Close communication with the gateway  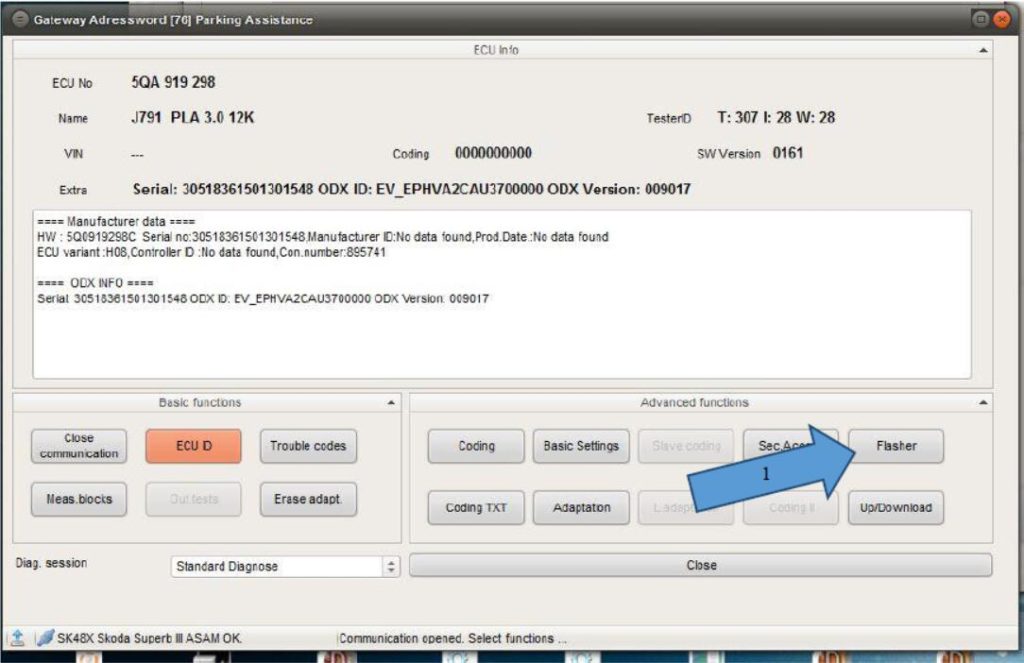(x=79, y=446)
